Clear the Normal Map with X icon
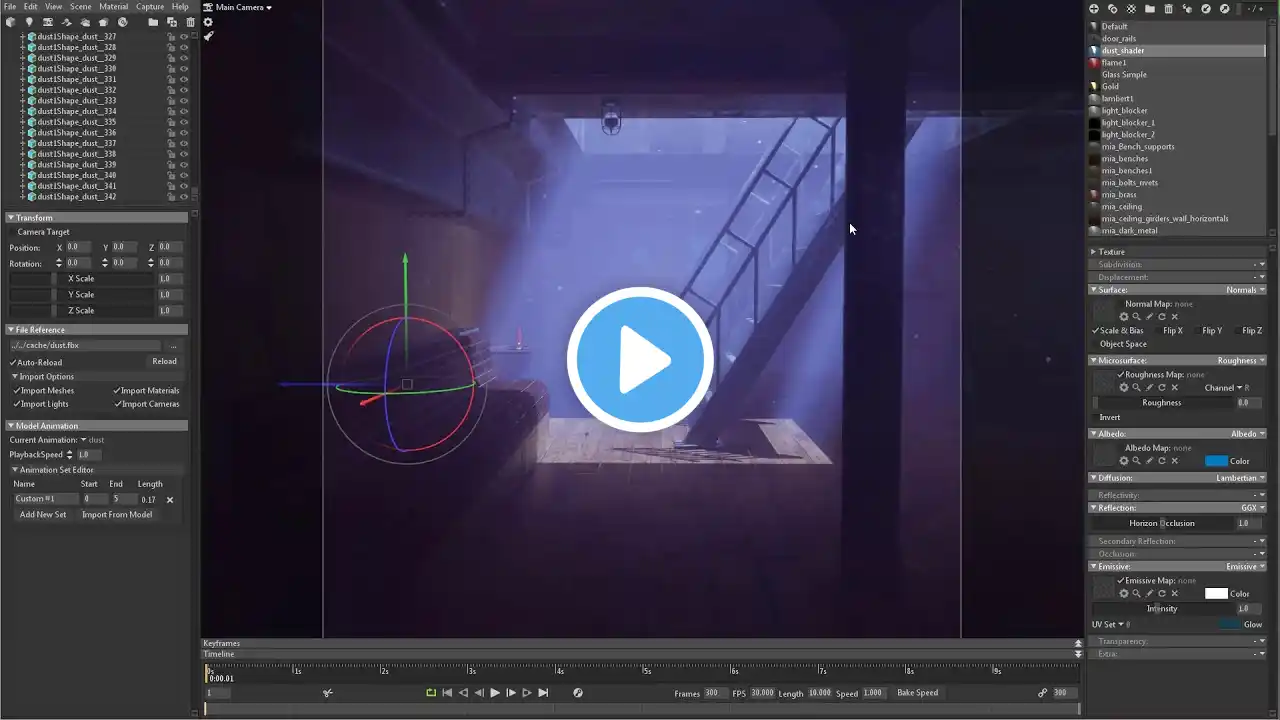 pos(1175,317)
